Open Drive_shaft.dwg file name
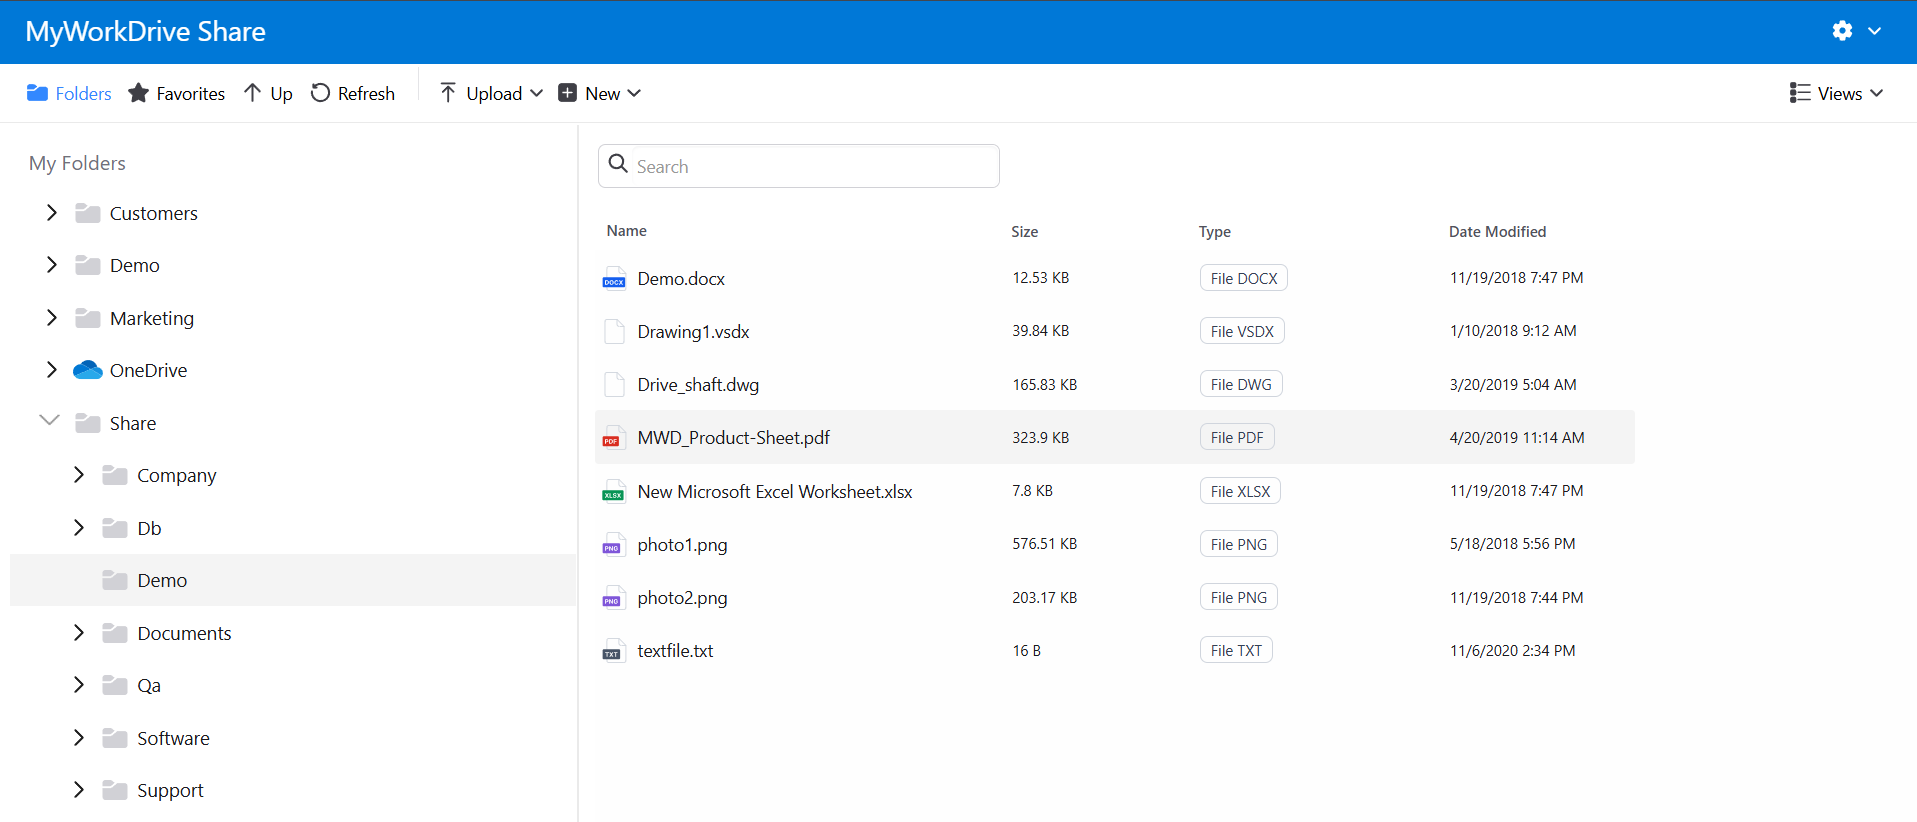The width and height of the screenshot is (1917, 822). point(698,384)
